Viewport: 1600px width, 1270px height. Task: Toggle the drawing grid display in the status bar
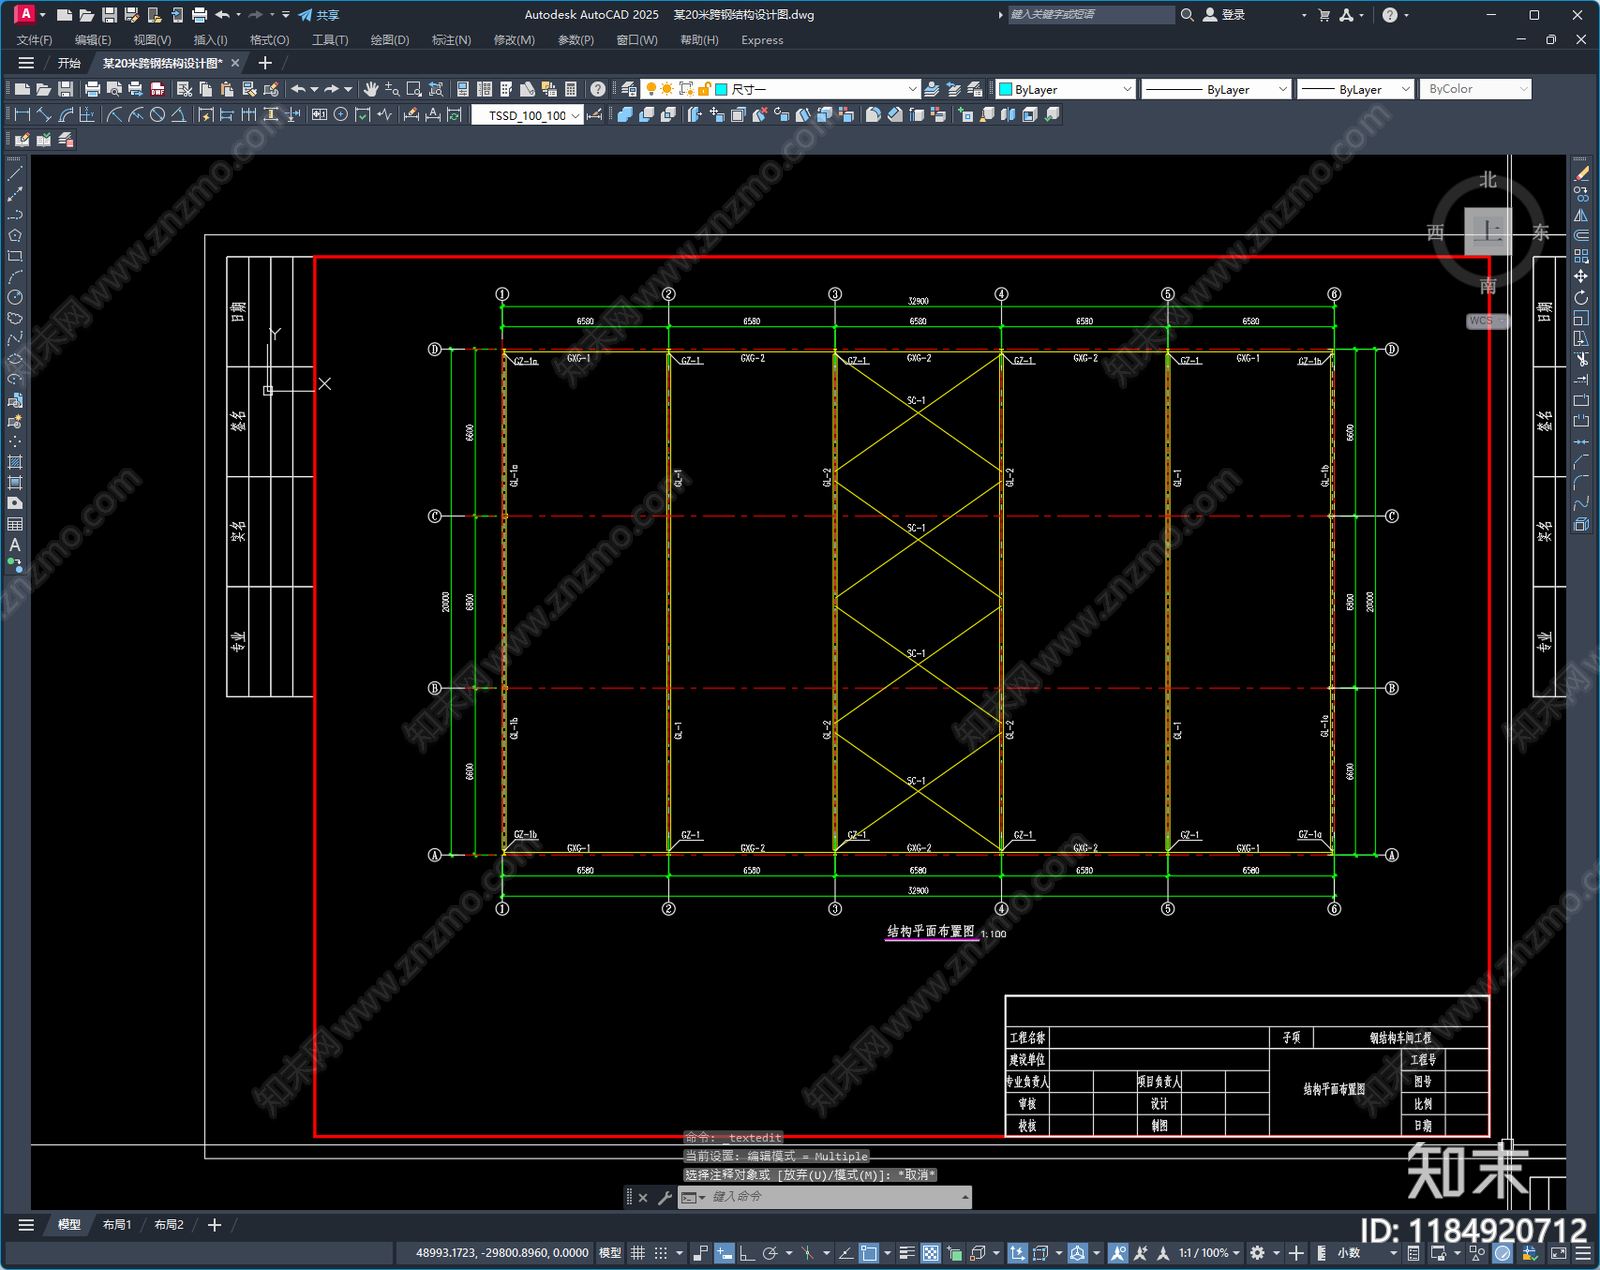point(638,1253)
